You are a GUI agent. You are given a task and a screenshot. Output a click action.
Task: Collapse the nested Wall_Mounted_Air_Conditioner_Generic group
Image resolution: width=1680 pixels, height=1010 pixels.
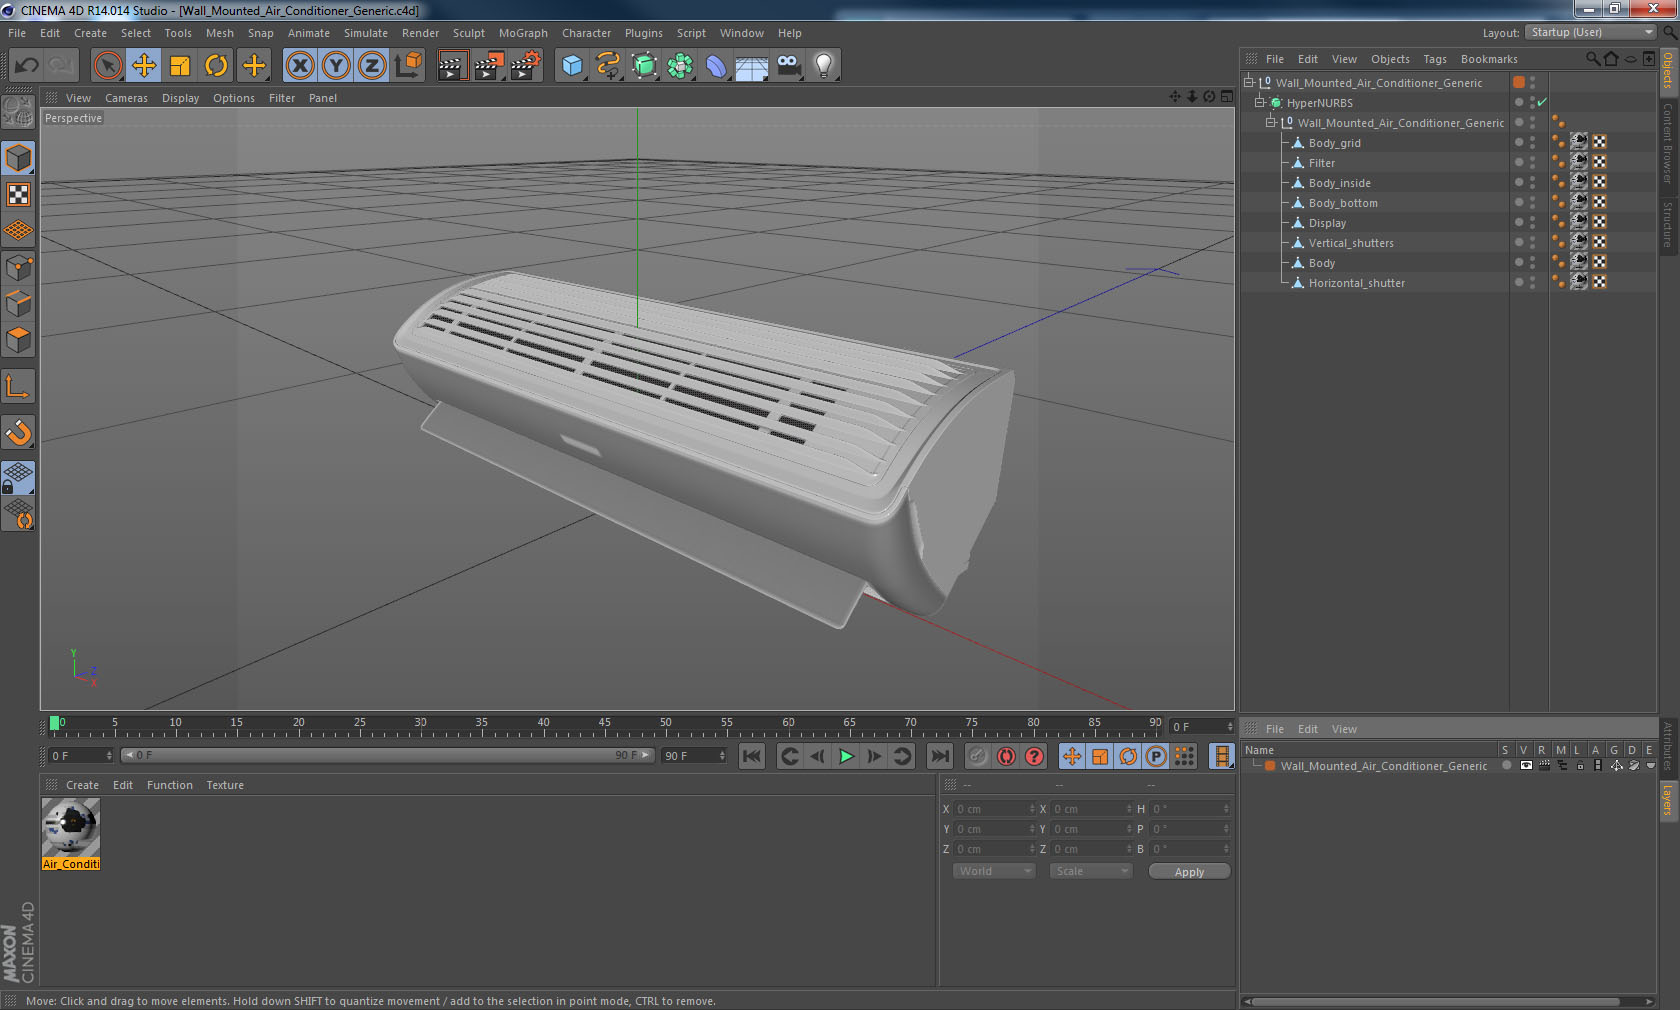1271,123
